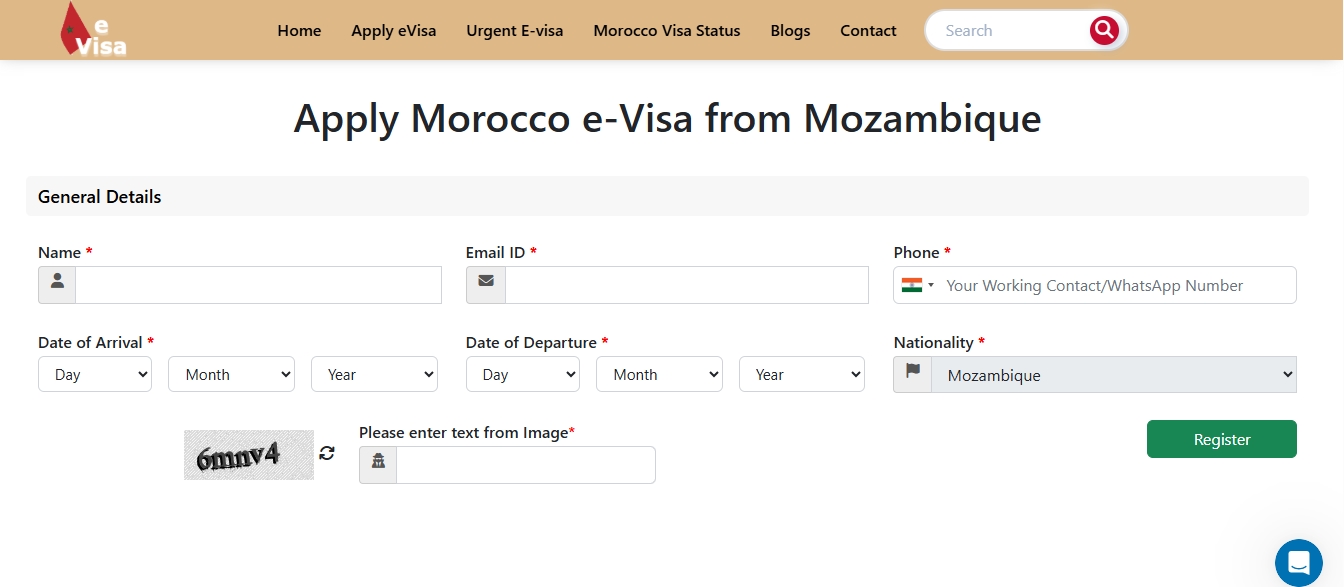Image resolution: width=1344 pixels, height=587 pixels.
Task: Expand the Date of Arrival Month dropdown
Action: coord(231,375)
